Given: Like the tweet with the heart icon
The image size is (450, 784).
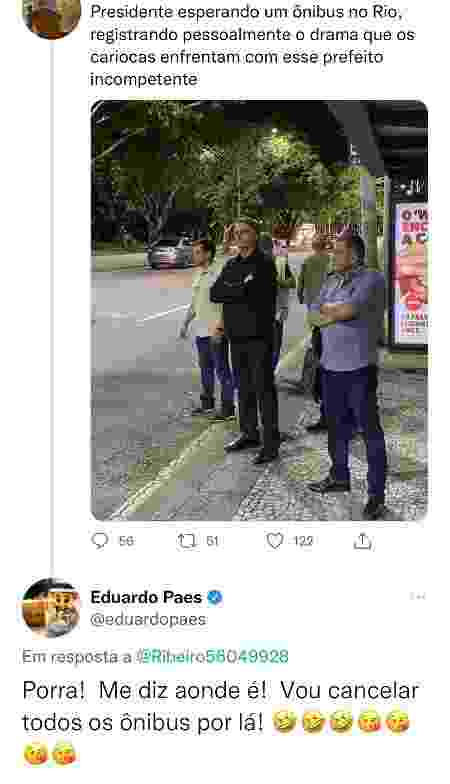Looking at the screenshot, I should pos(274,540).
